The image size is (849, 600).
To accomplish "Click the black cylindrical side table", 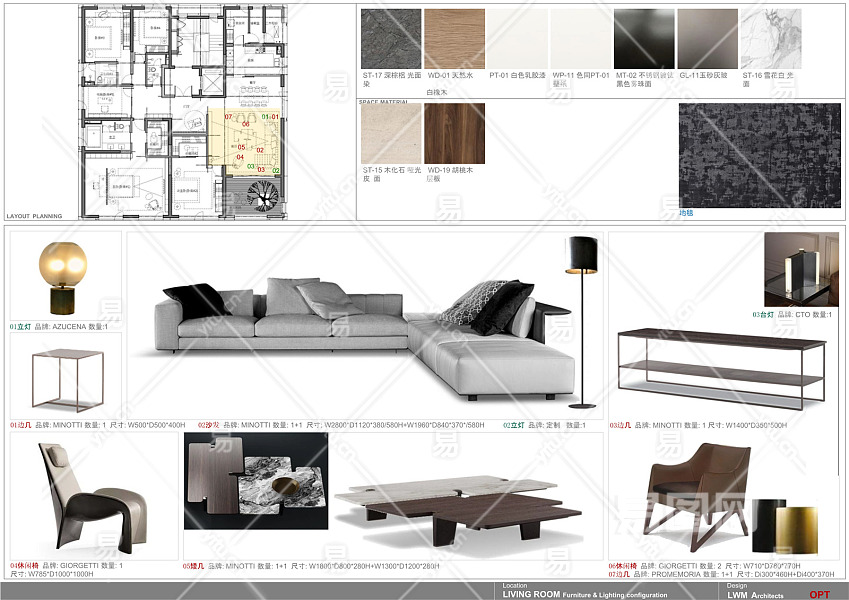I will 765,525.
